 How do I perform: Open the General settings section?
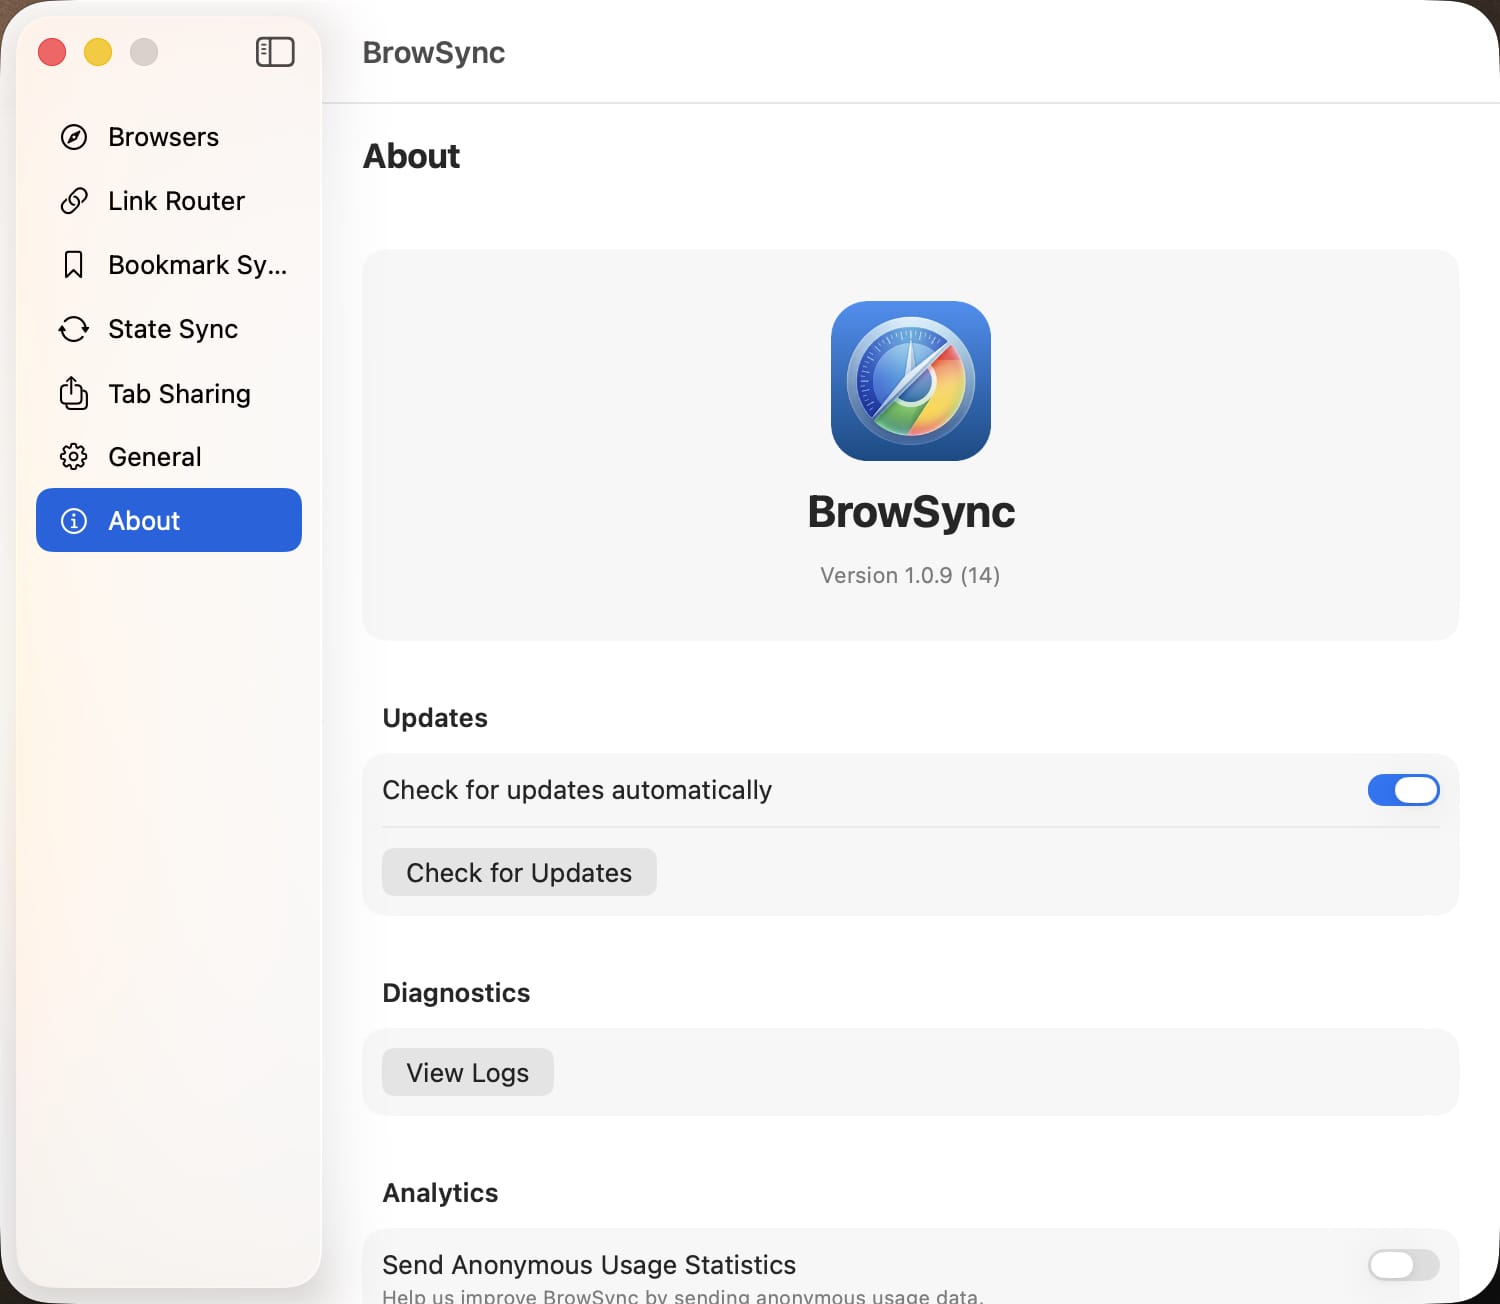pos(169,457)
